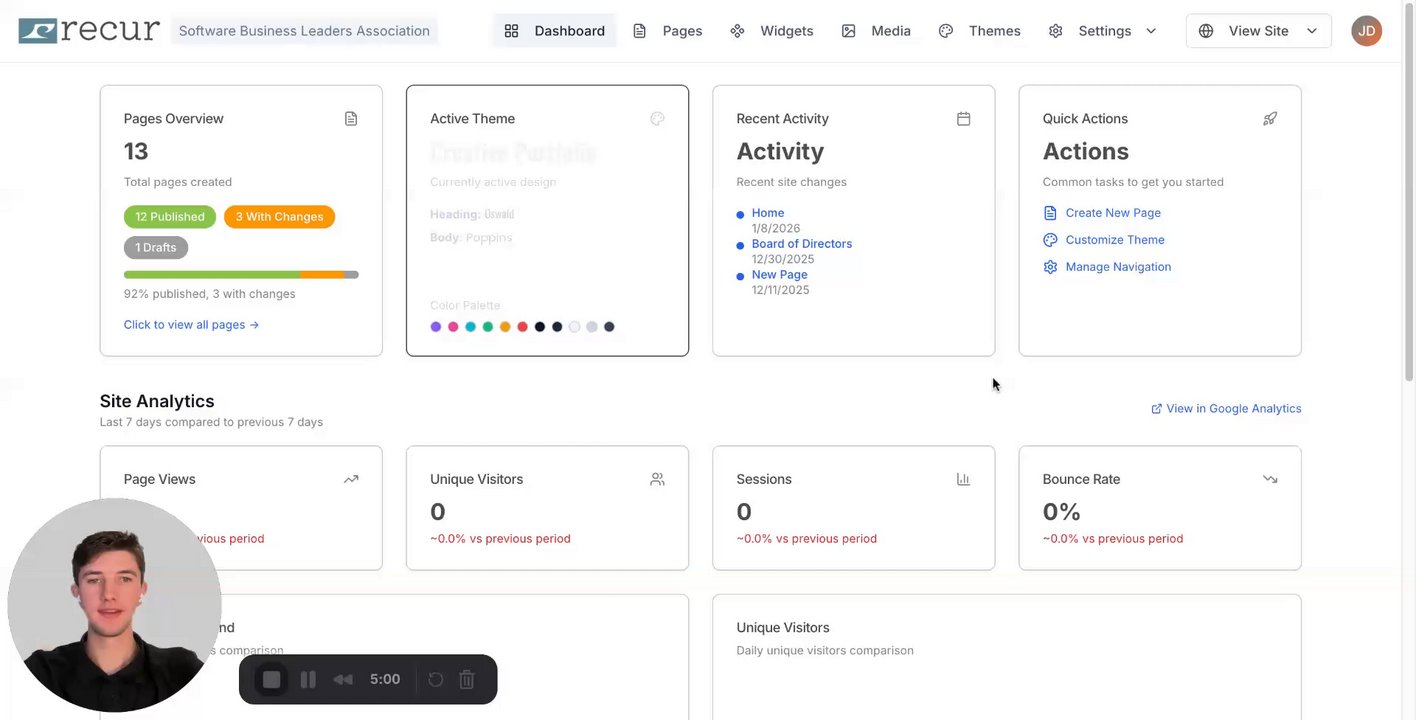Pick the cyan palette swatch
The image size is (1416, 720).
point(470,327)
